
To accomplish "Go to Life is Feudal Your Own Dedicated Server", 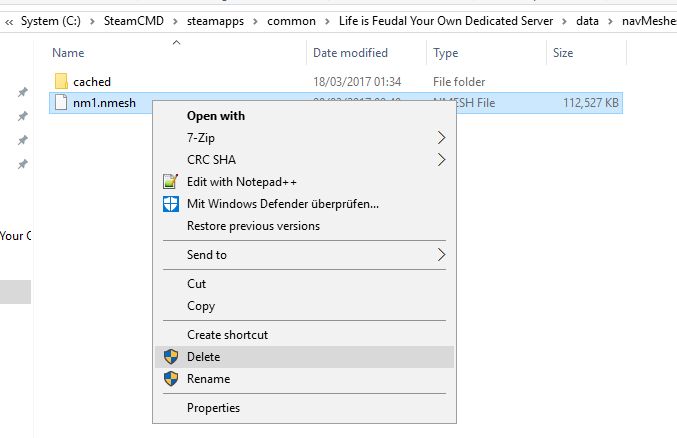I will click(446, 21).
